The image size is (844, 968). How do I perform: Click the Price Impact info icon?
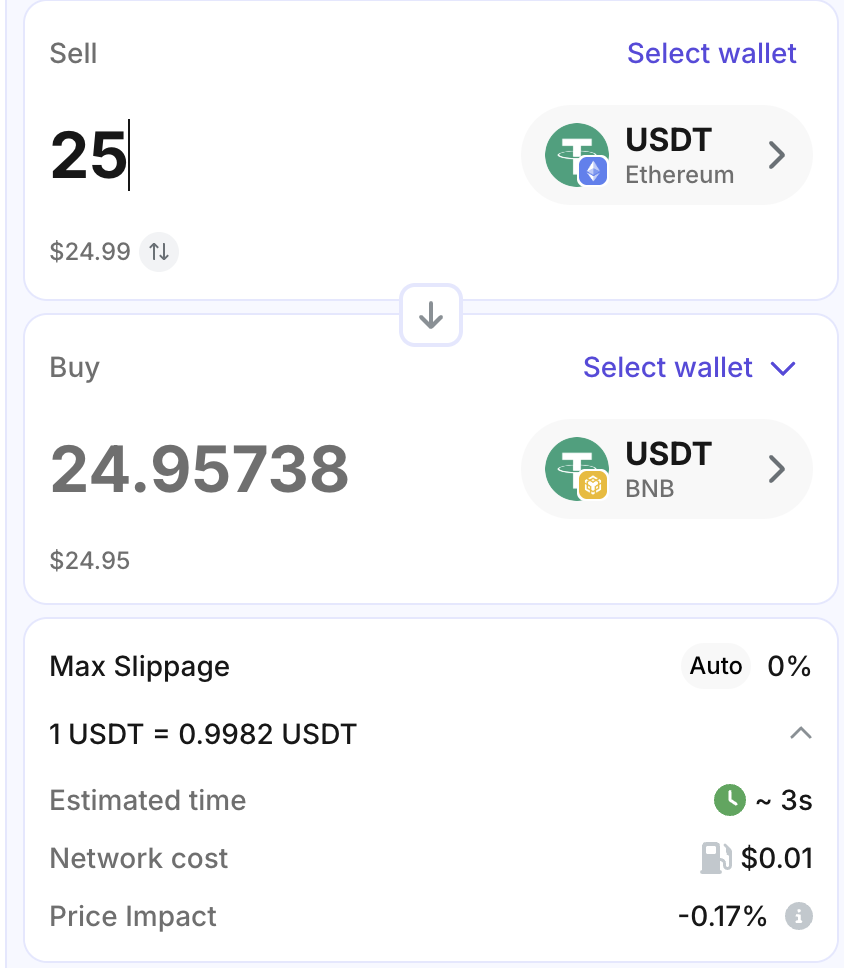click(797, 915)
